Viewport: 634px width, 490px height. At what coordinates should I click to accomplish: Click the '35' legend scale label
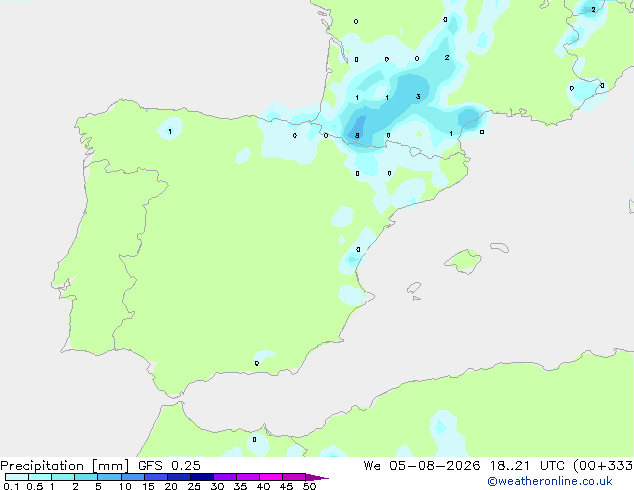coord(240,486)
